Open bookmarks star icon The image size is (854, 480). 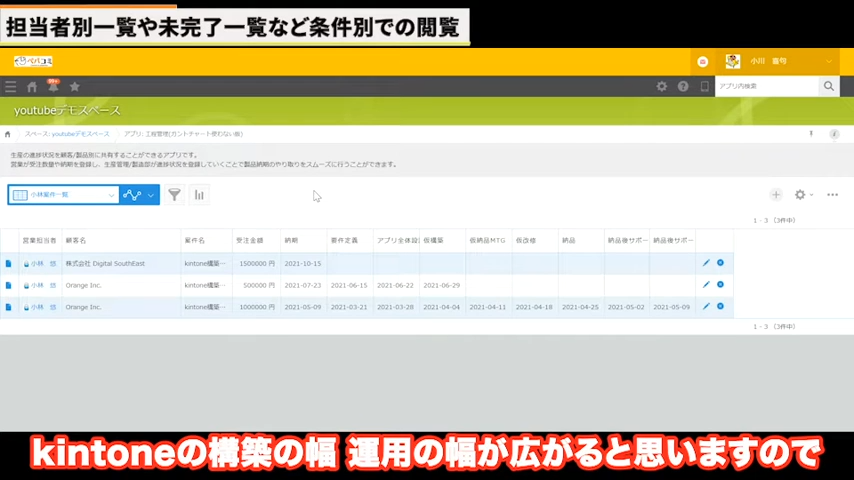pos(75,87)
